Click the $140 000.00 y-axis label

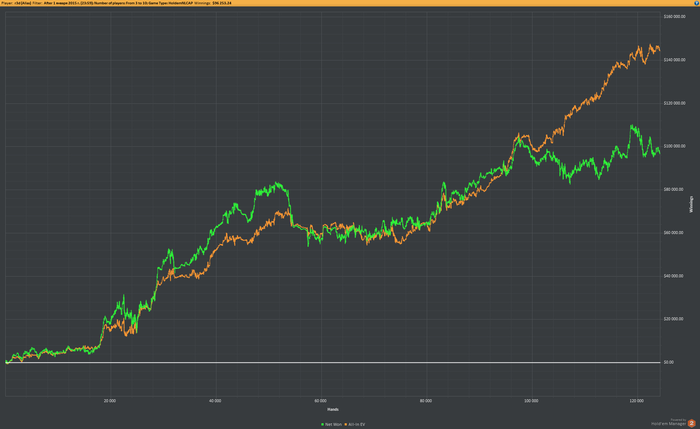click(x=675, y=60)
